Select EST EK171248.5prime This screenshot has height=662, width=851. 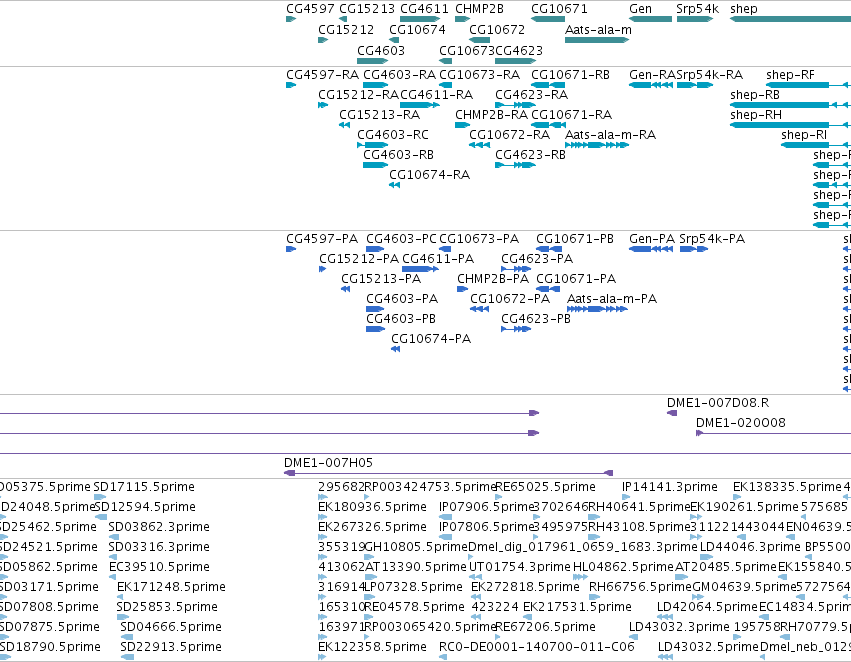click(x=171, y=587)
